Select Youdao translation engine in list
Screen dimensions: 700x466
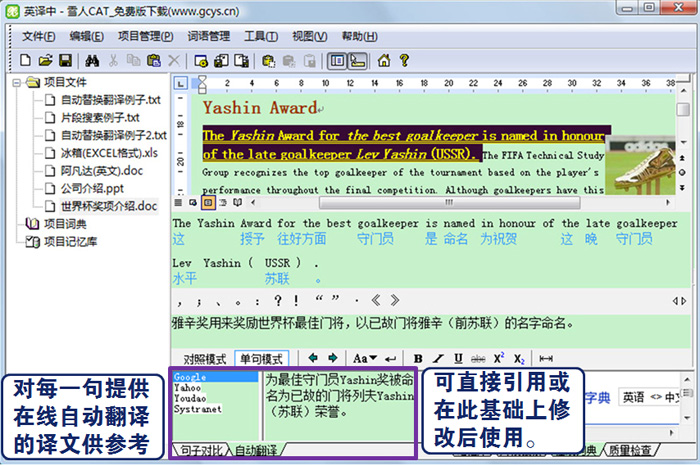click(189, 397)
